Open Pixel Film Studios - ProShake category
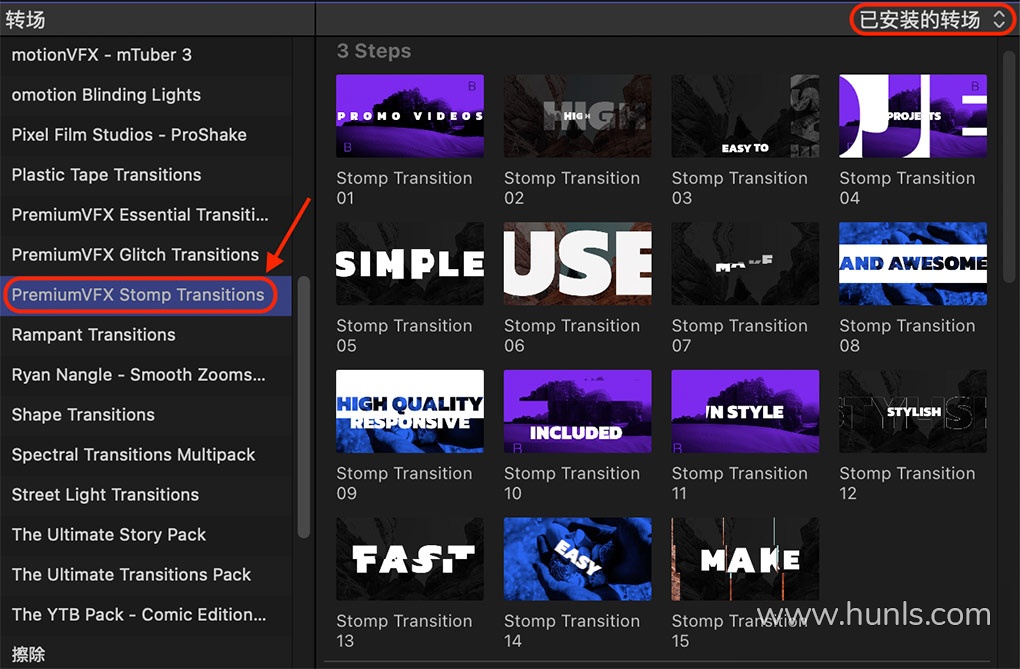The width and height of the screenshot is (1020, 669). (129, 135)
